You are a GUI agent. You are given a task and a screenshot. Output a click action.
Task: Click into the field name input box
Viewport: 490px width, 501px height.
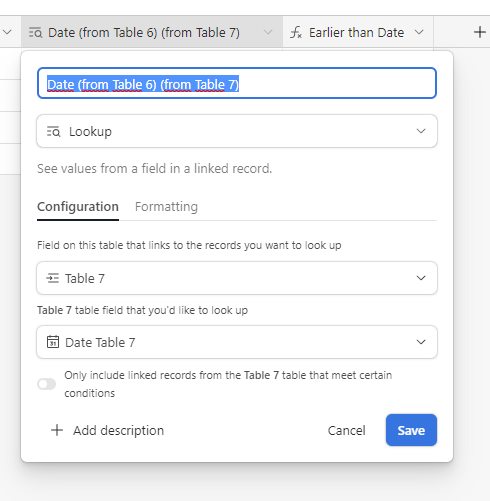(237, 83)
